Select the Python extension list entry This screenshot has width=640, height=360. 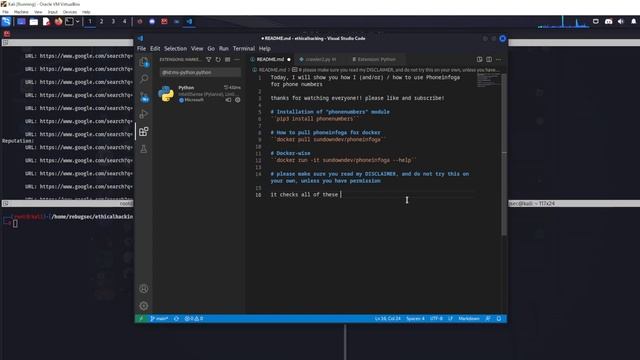click(x=200, y=93)
